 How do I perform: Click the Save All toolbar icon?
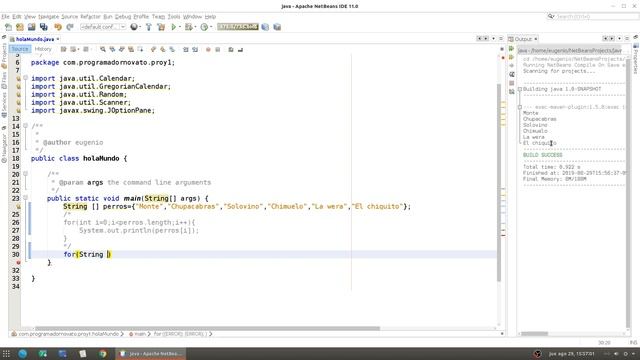tap(44, 27)
